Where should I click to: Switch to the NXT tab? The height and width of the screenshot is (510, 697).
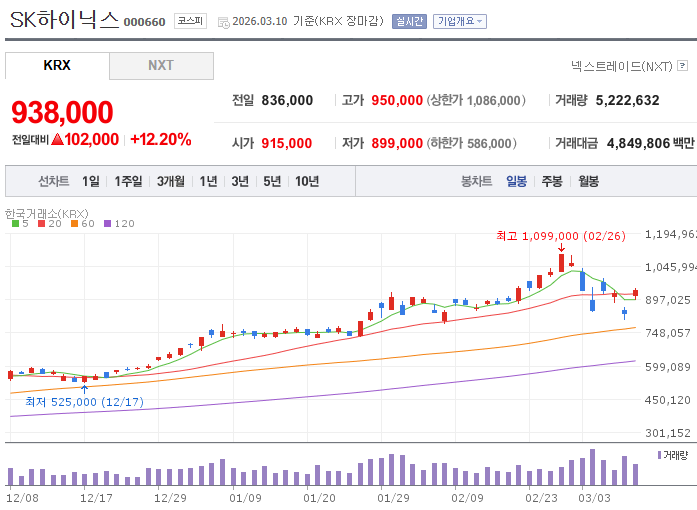161,65
